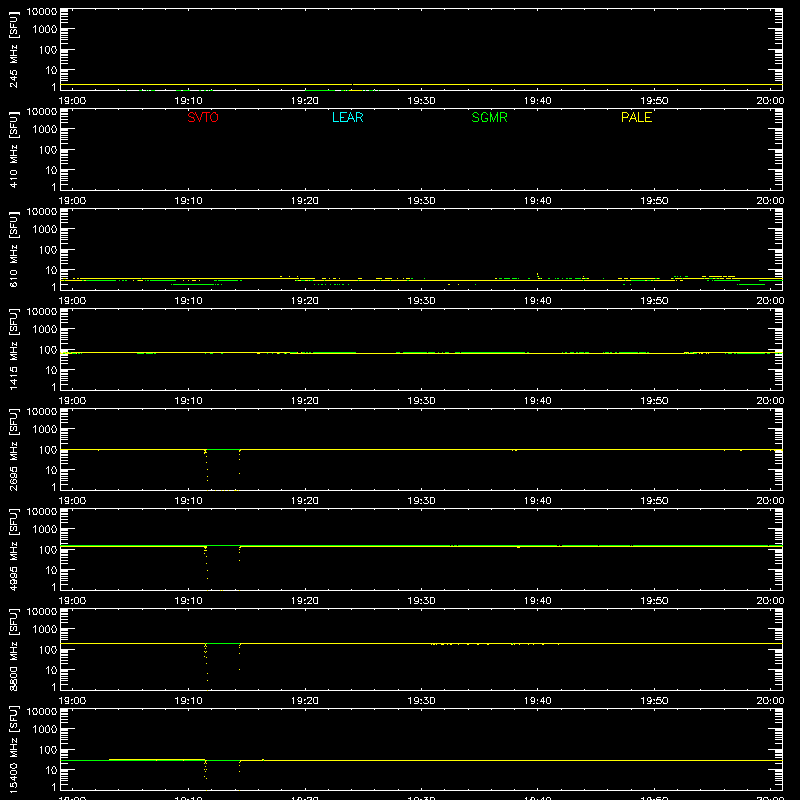Click 20:00 under the 8800 MHz plot

[770, 701]
